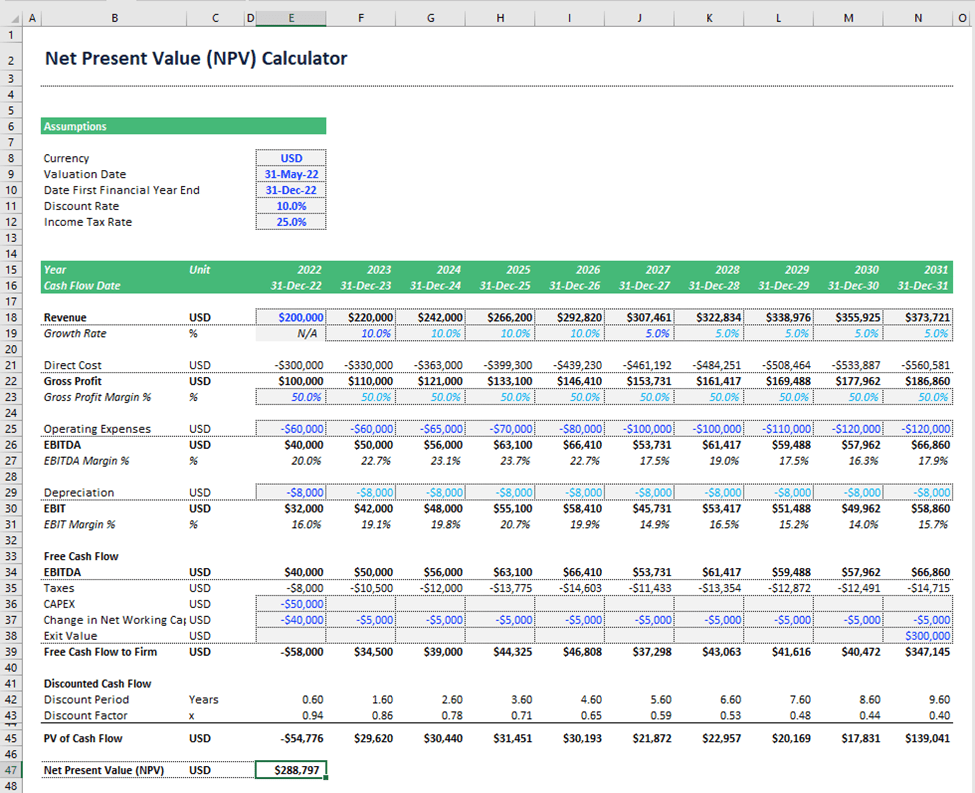Click the Currency input cell USD
The height and width of the screenshot is (793, 975).
290,158
